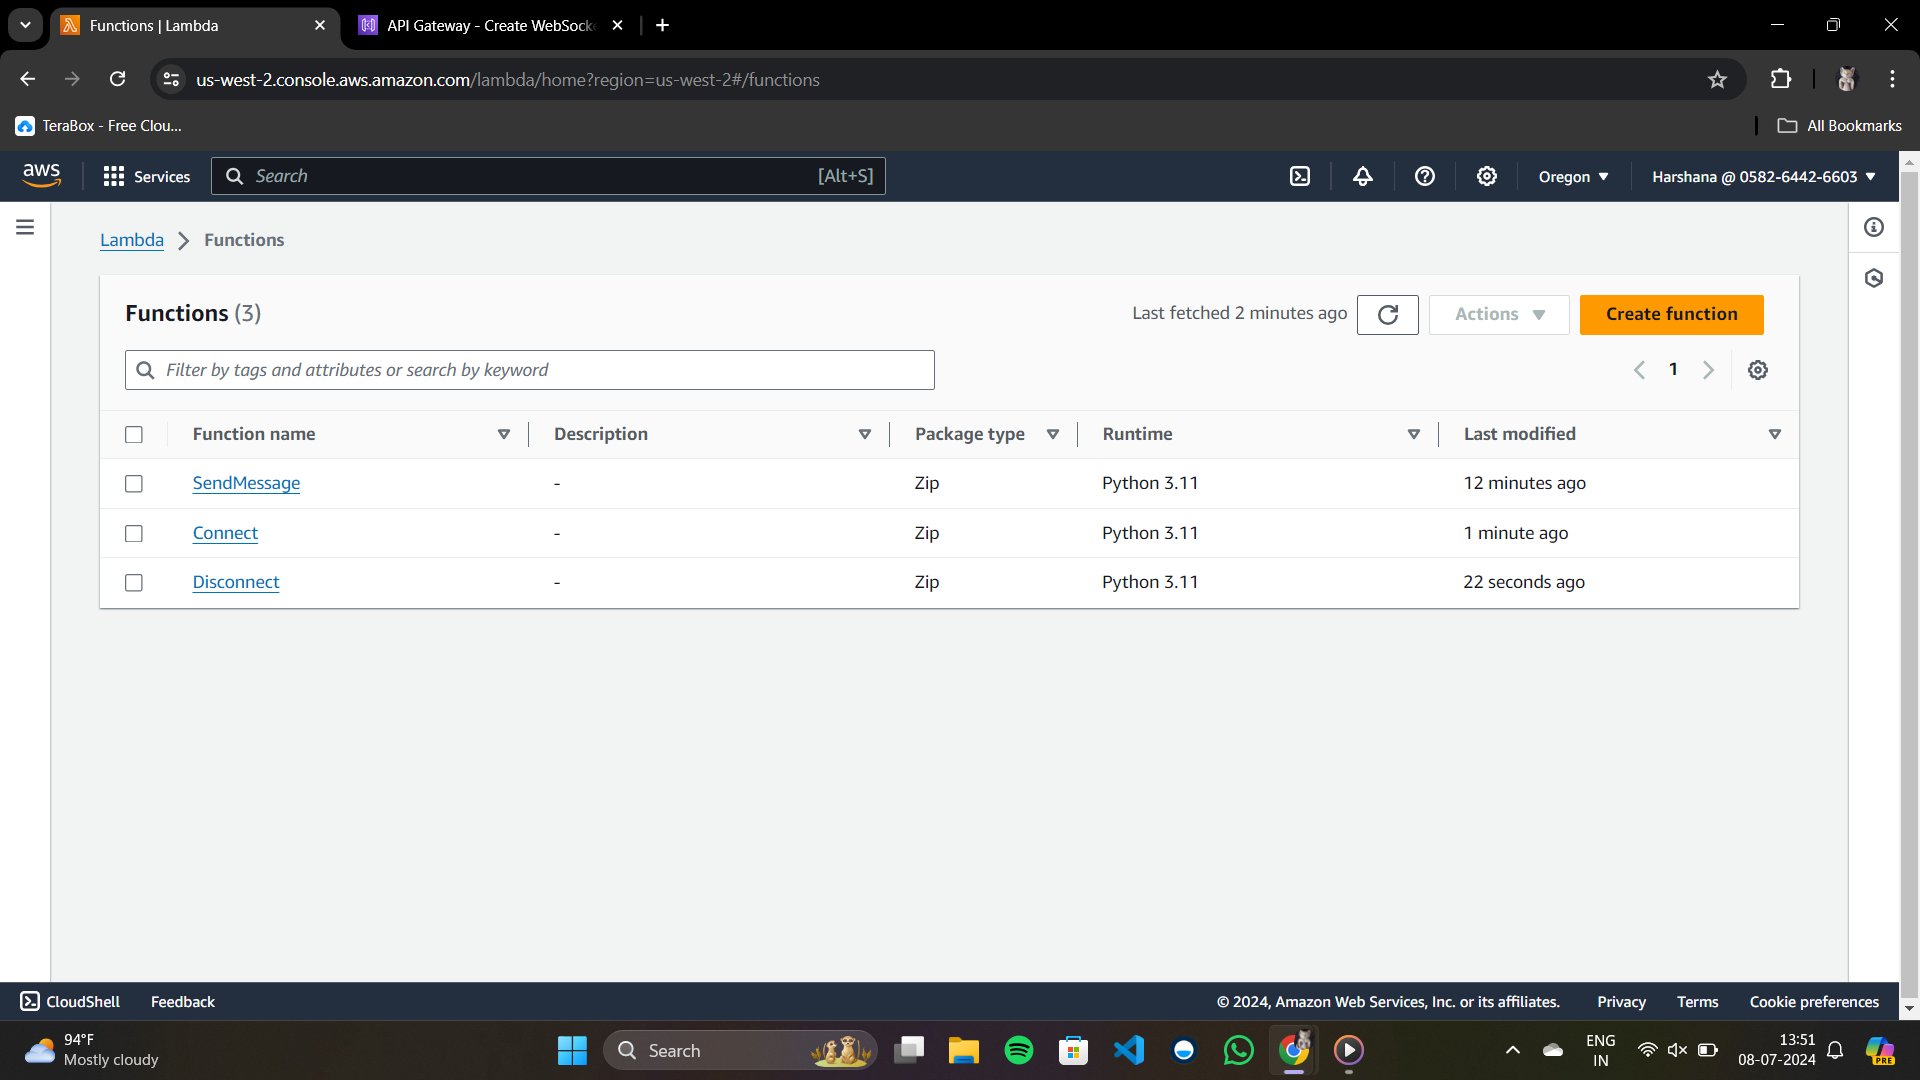Check the Disconnect function checkbox
This screenshot has width=1920, height=1080.
pyautogui.click(x=134, y=583)
